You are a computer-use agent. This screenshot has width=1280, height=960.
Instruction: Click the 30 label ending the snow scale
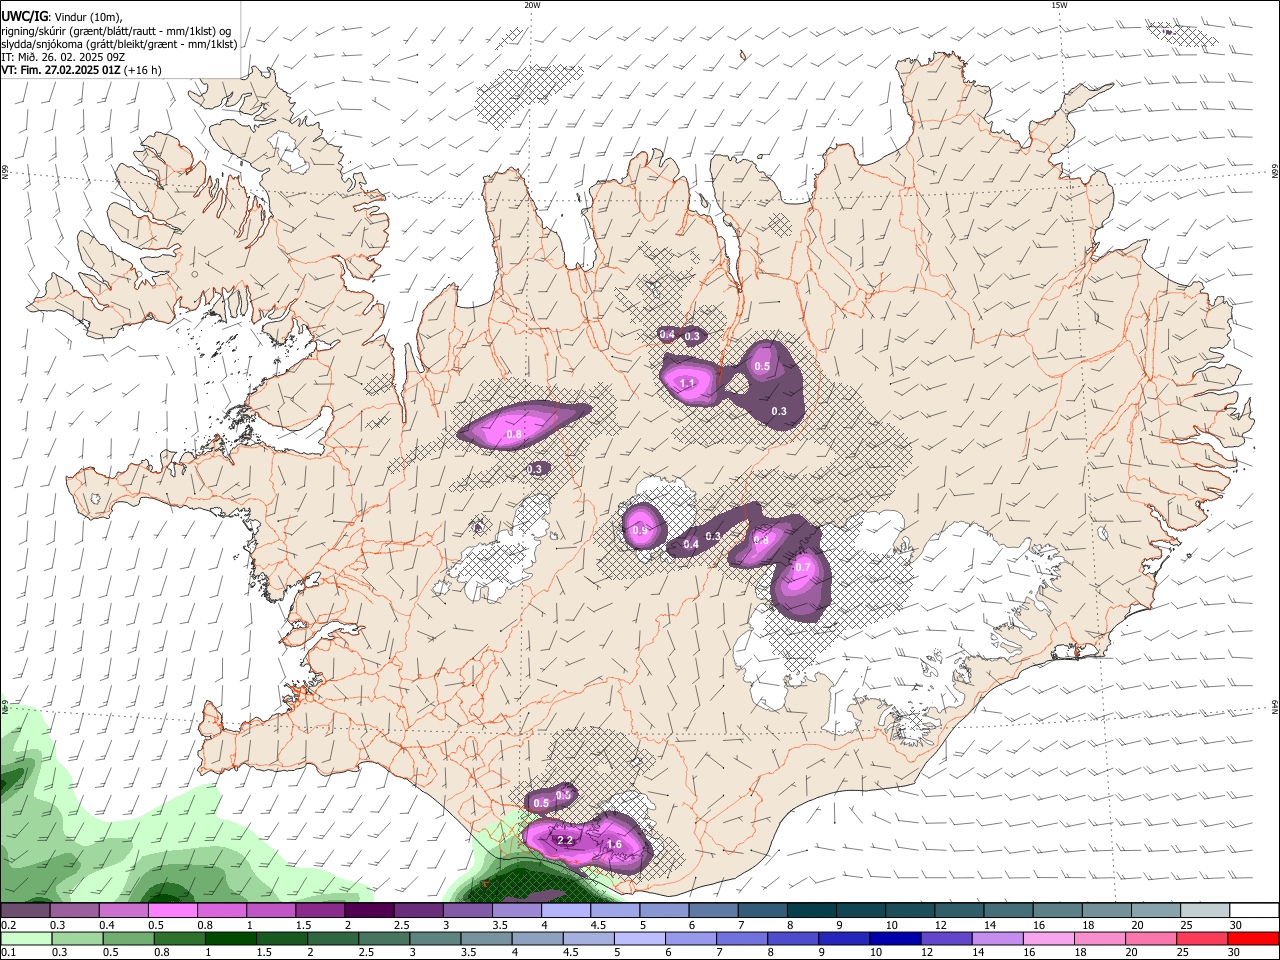click(x=1235, y=925)
